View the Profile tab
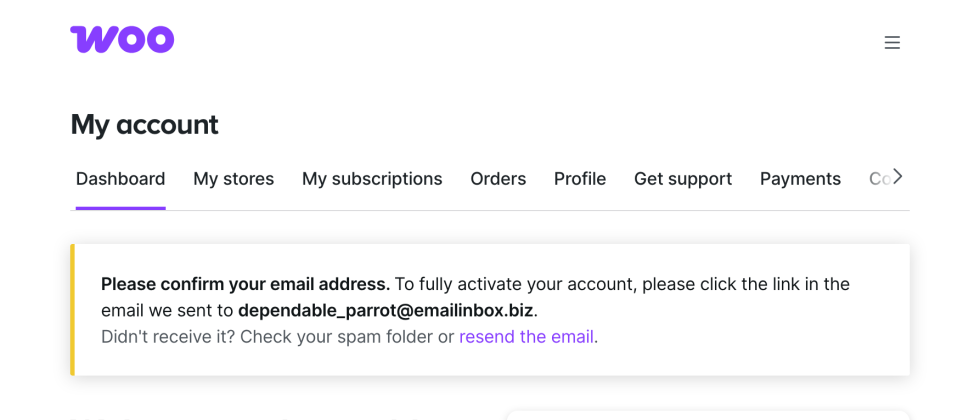Screen dimensions: 980x420 coord(580,179)
